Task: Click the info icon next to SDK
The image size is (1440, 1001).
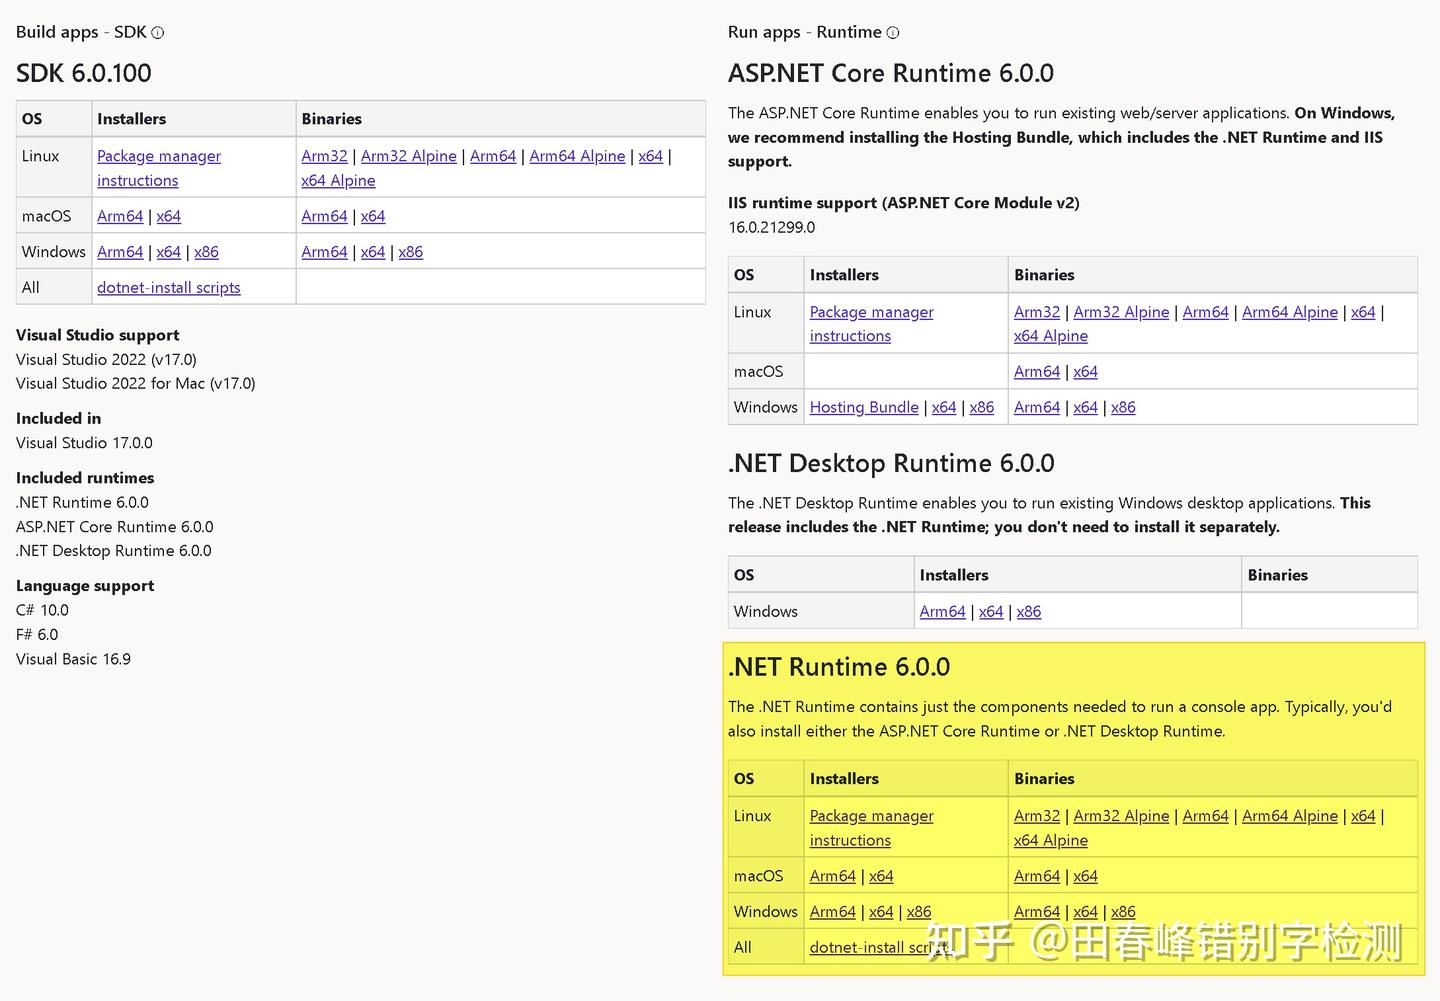Action: [x=156, y=31]
